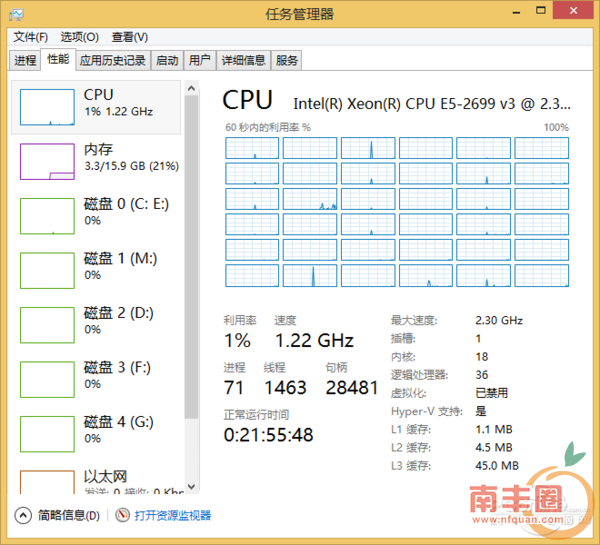Image resolution: width=600 pixels, height=545 pixels.
Task: Switch to the 服务 tab
Action: pyautogui.click(x=287, y=60)
